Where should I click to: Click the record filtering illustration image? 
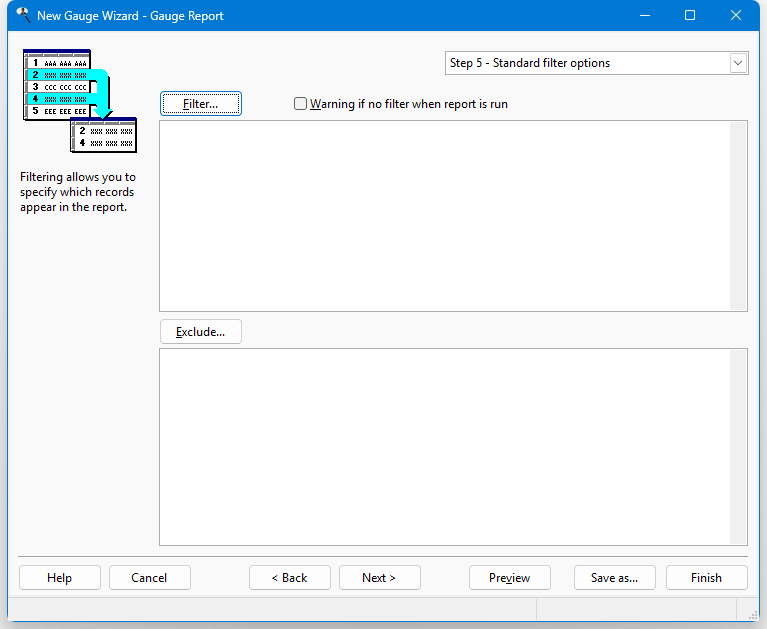pyautogui.click(x=79, y=101)
